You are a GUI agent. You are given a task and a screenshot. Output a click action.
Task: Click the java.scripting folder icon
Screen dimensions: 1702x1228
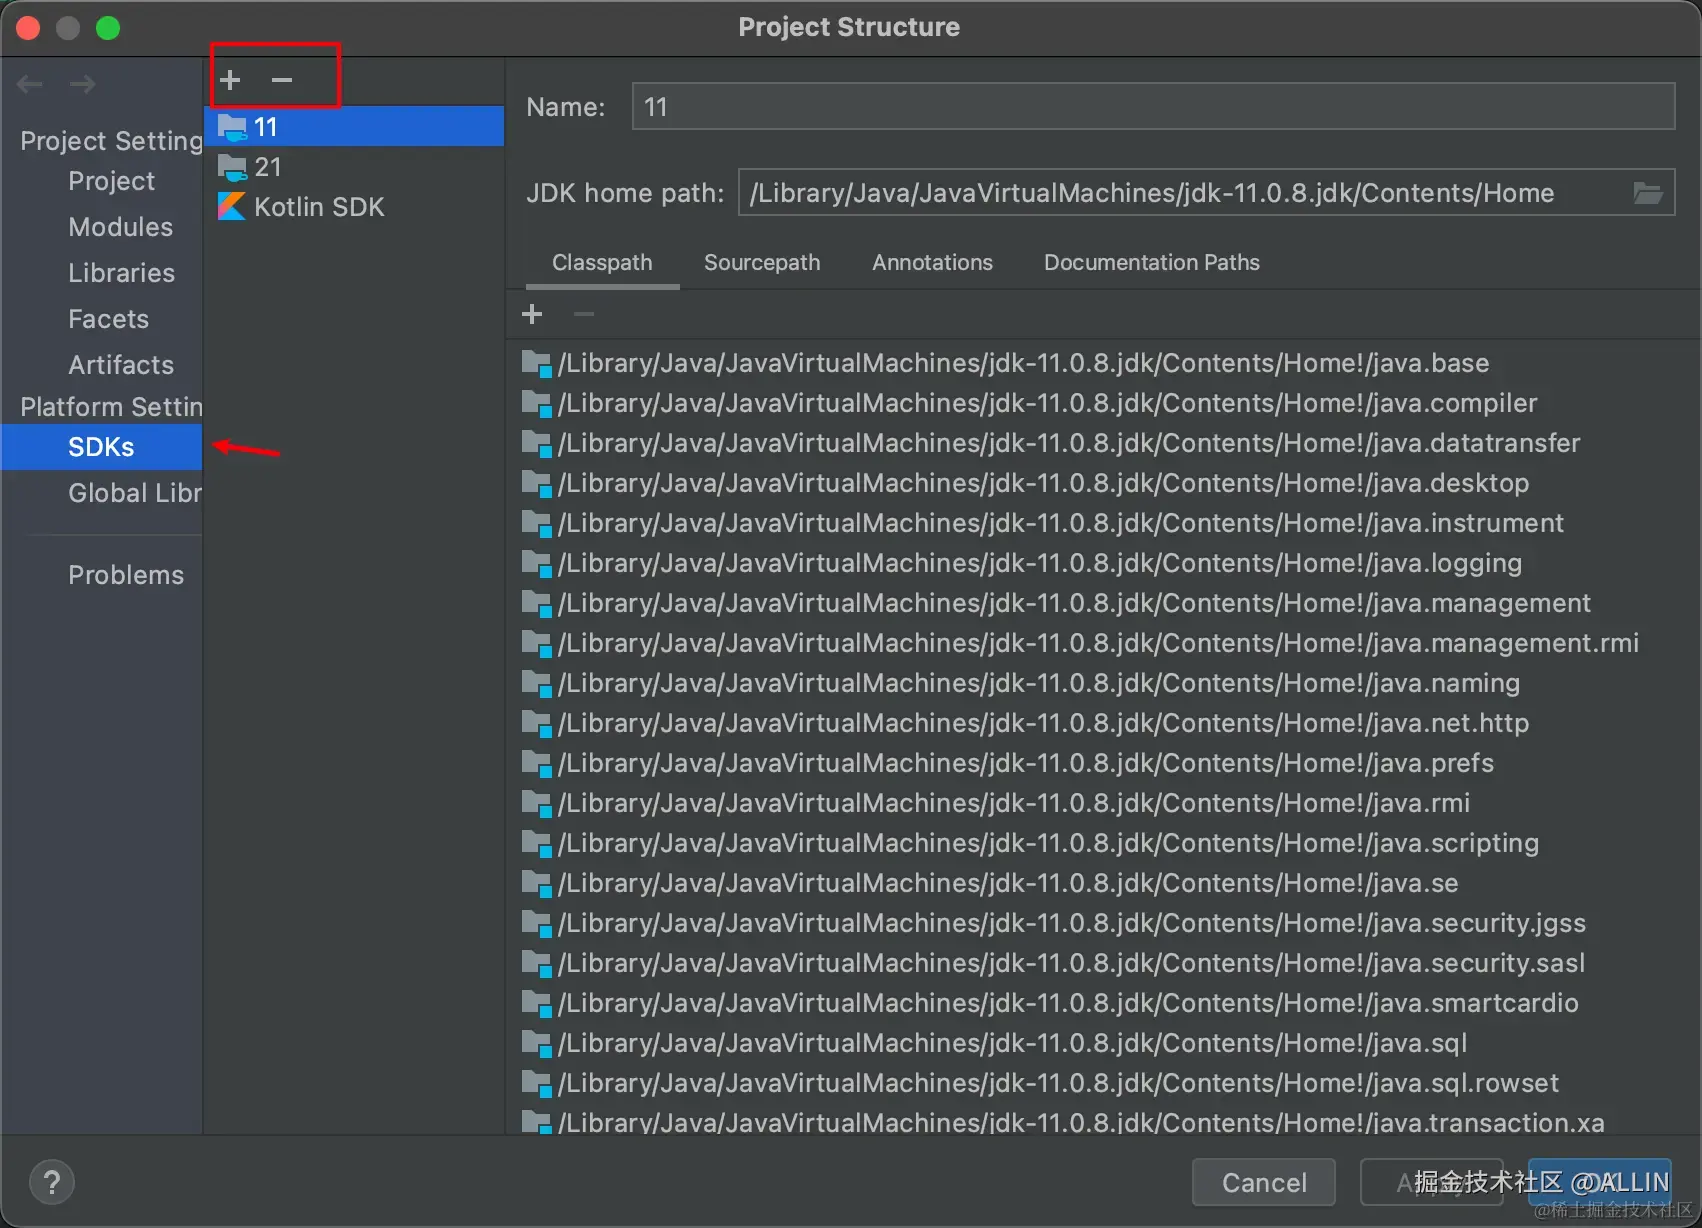coord(536,844)
